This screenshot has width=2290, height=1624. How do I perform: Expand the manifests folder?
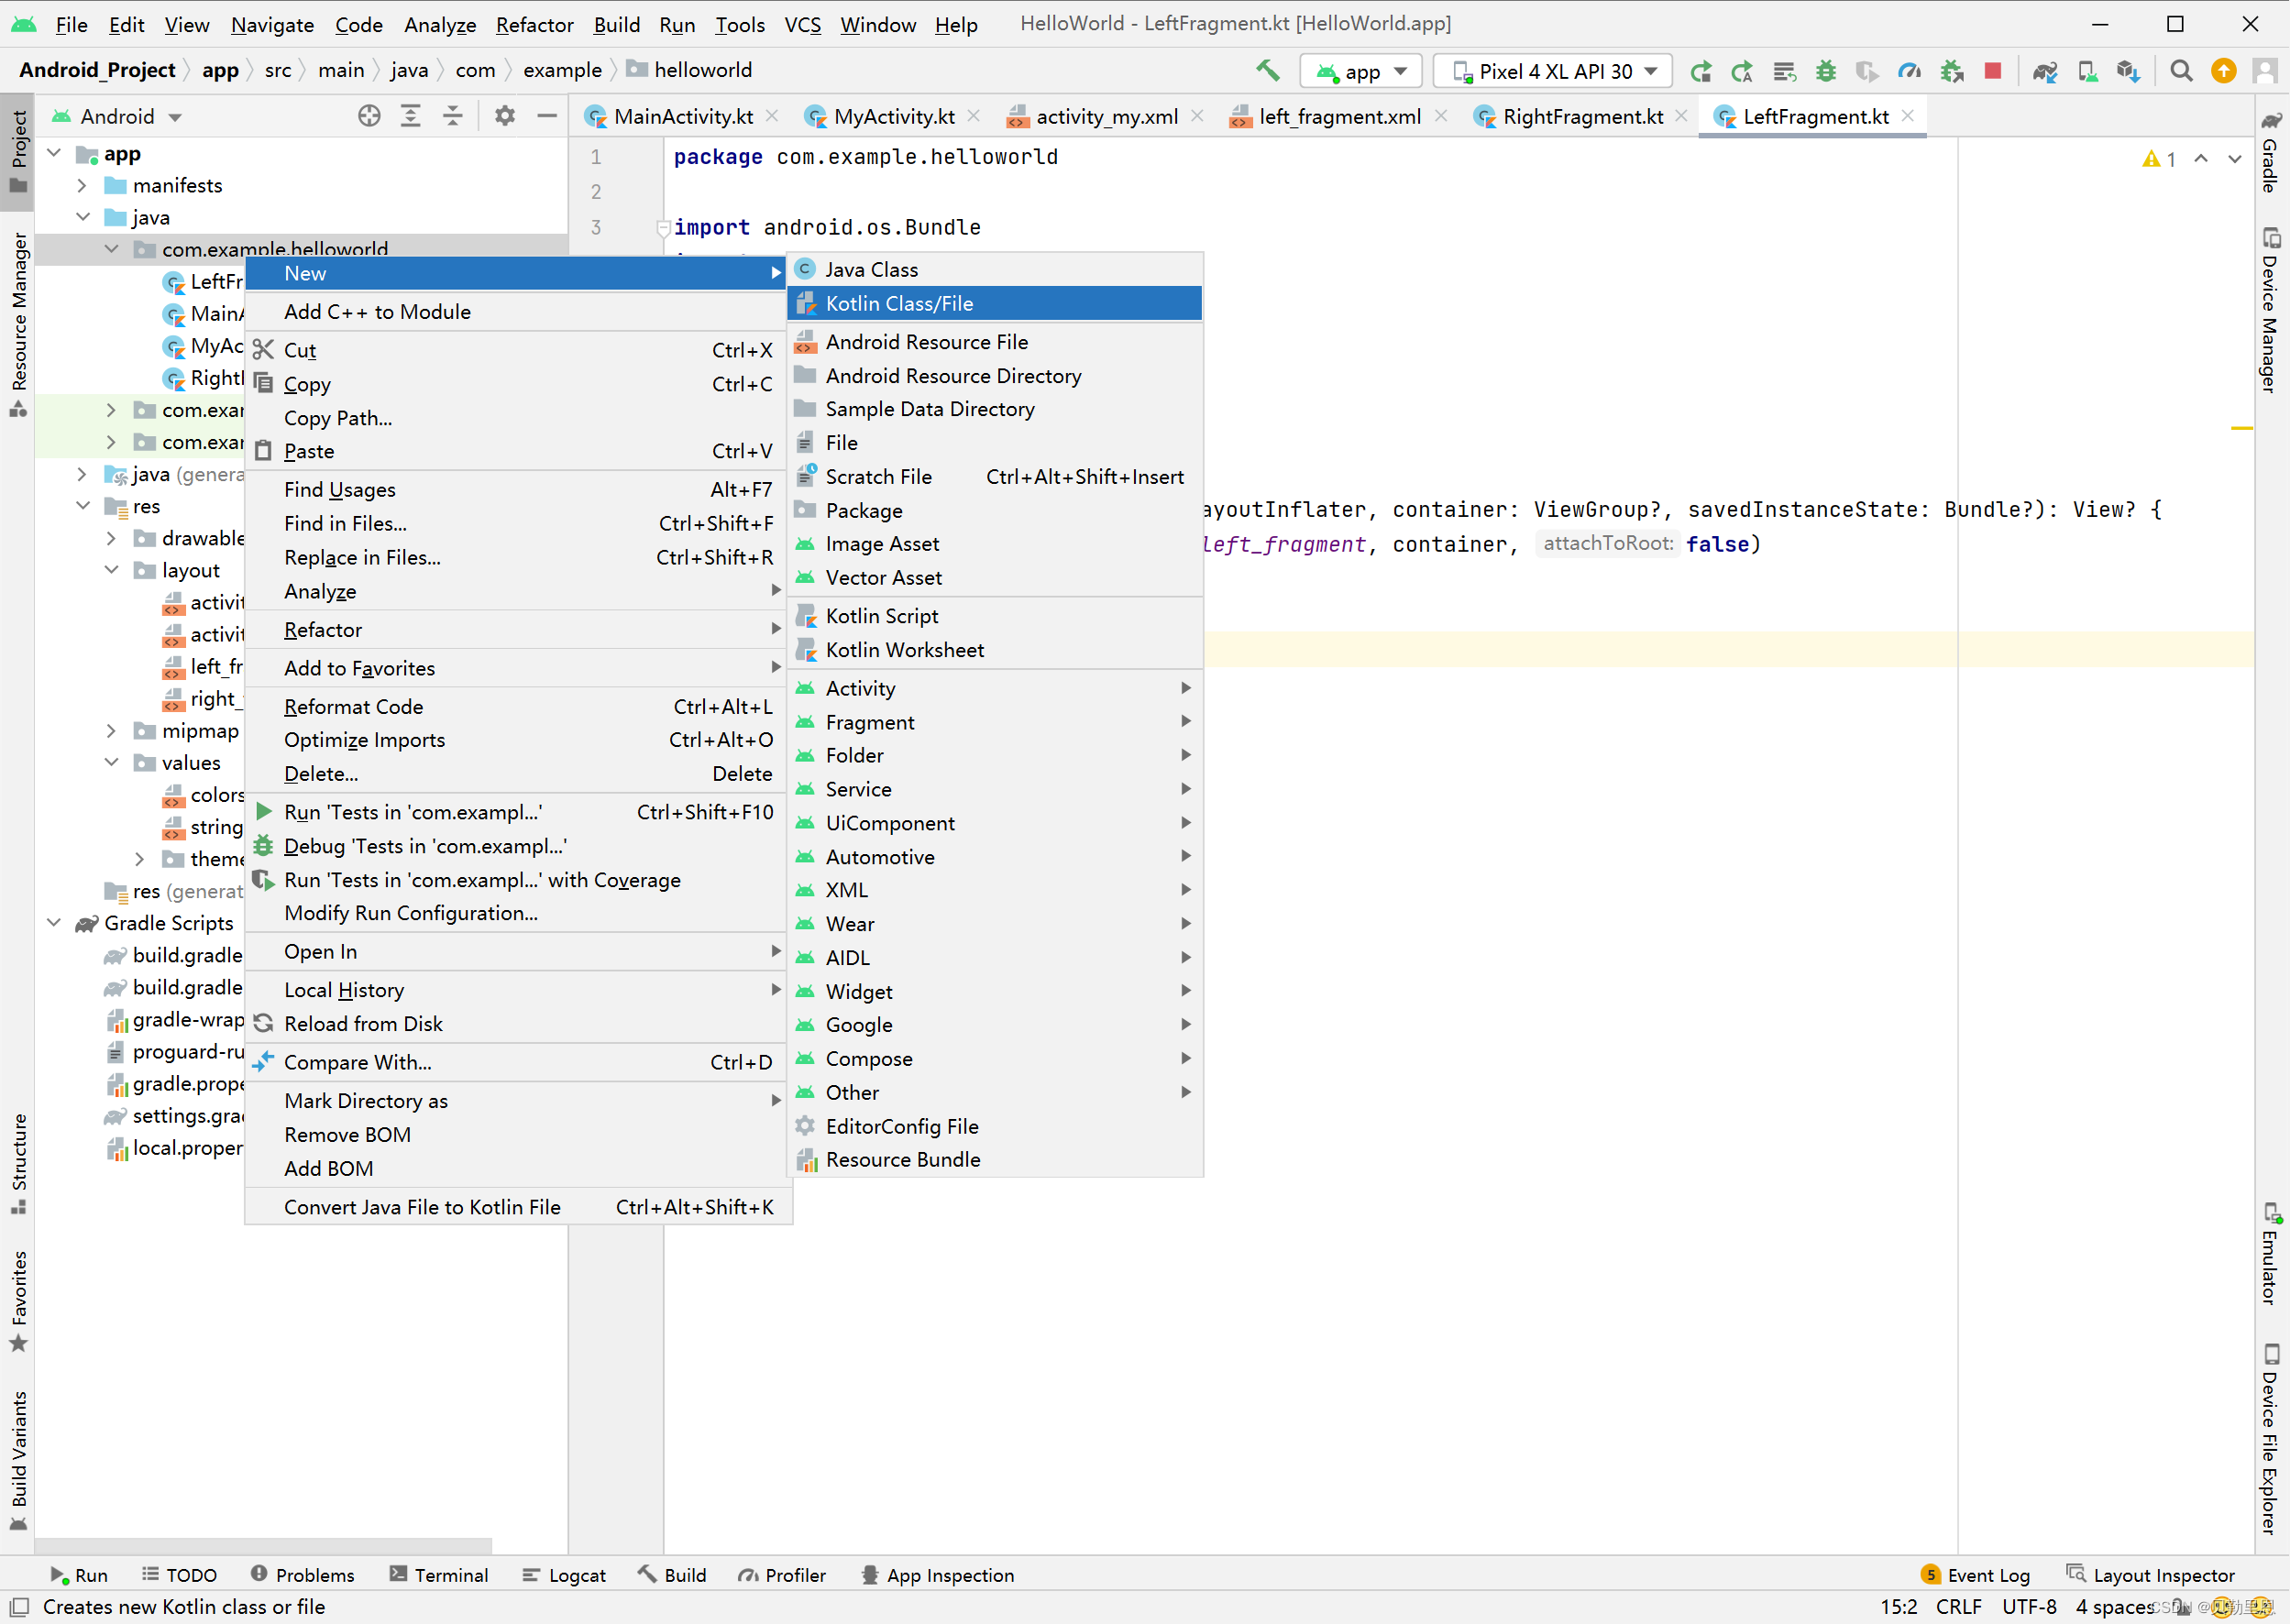point(83,186)
